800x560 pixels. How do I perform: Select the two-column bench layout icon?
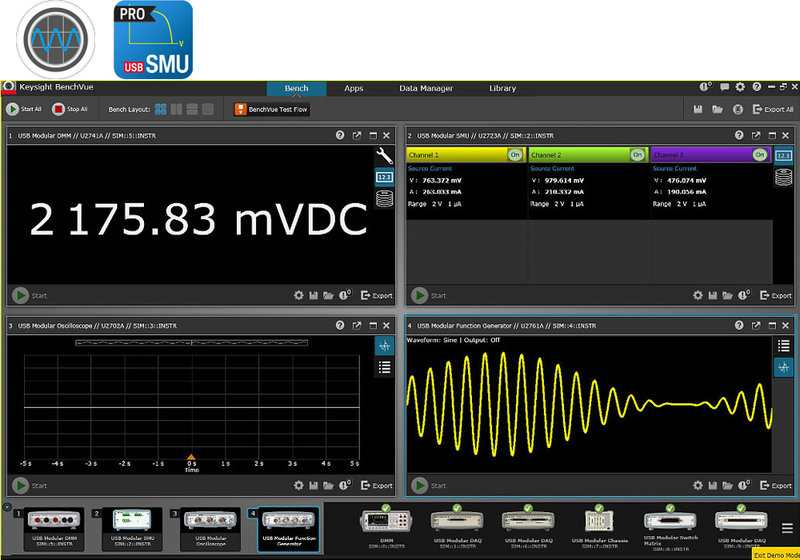click(177, 109)
